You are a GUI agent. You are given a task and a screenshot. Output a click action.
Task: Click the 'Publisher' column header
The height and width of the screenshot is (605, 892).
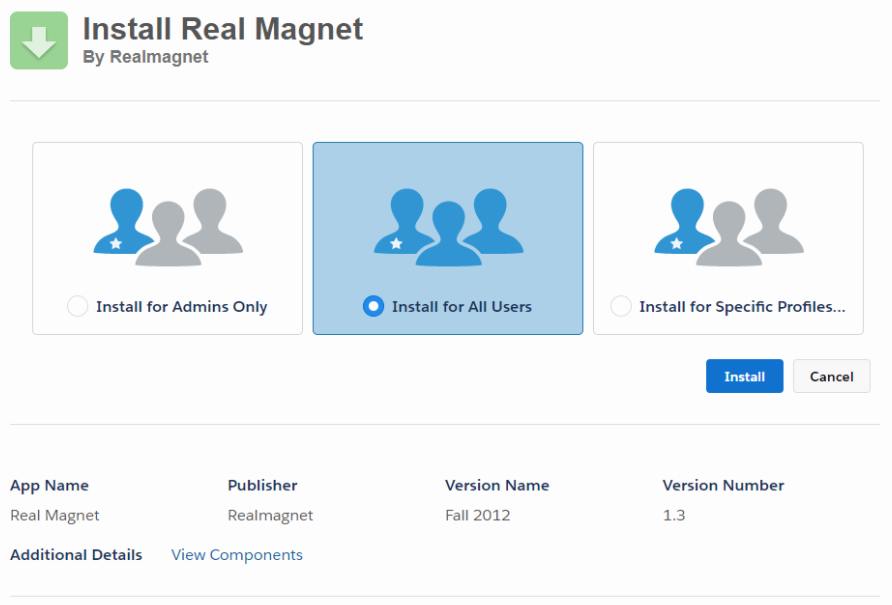click(262, 485)
